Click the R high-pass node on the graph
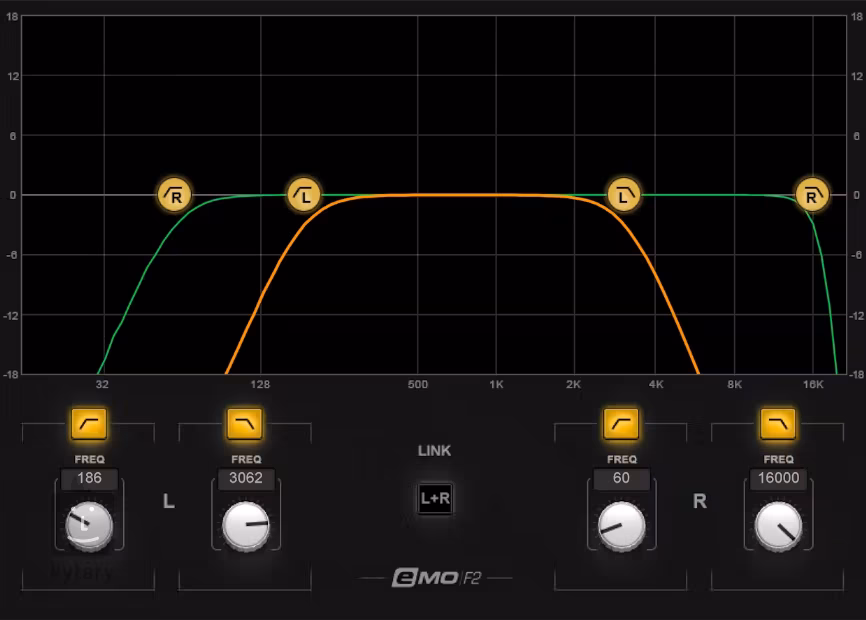Image resolution: width=866 pixels, height=620 pixels. click(x=174, y=195)
